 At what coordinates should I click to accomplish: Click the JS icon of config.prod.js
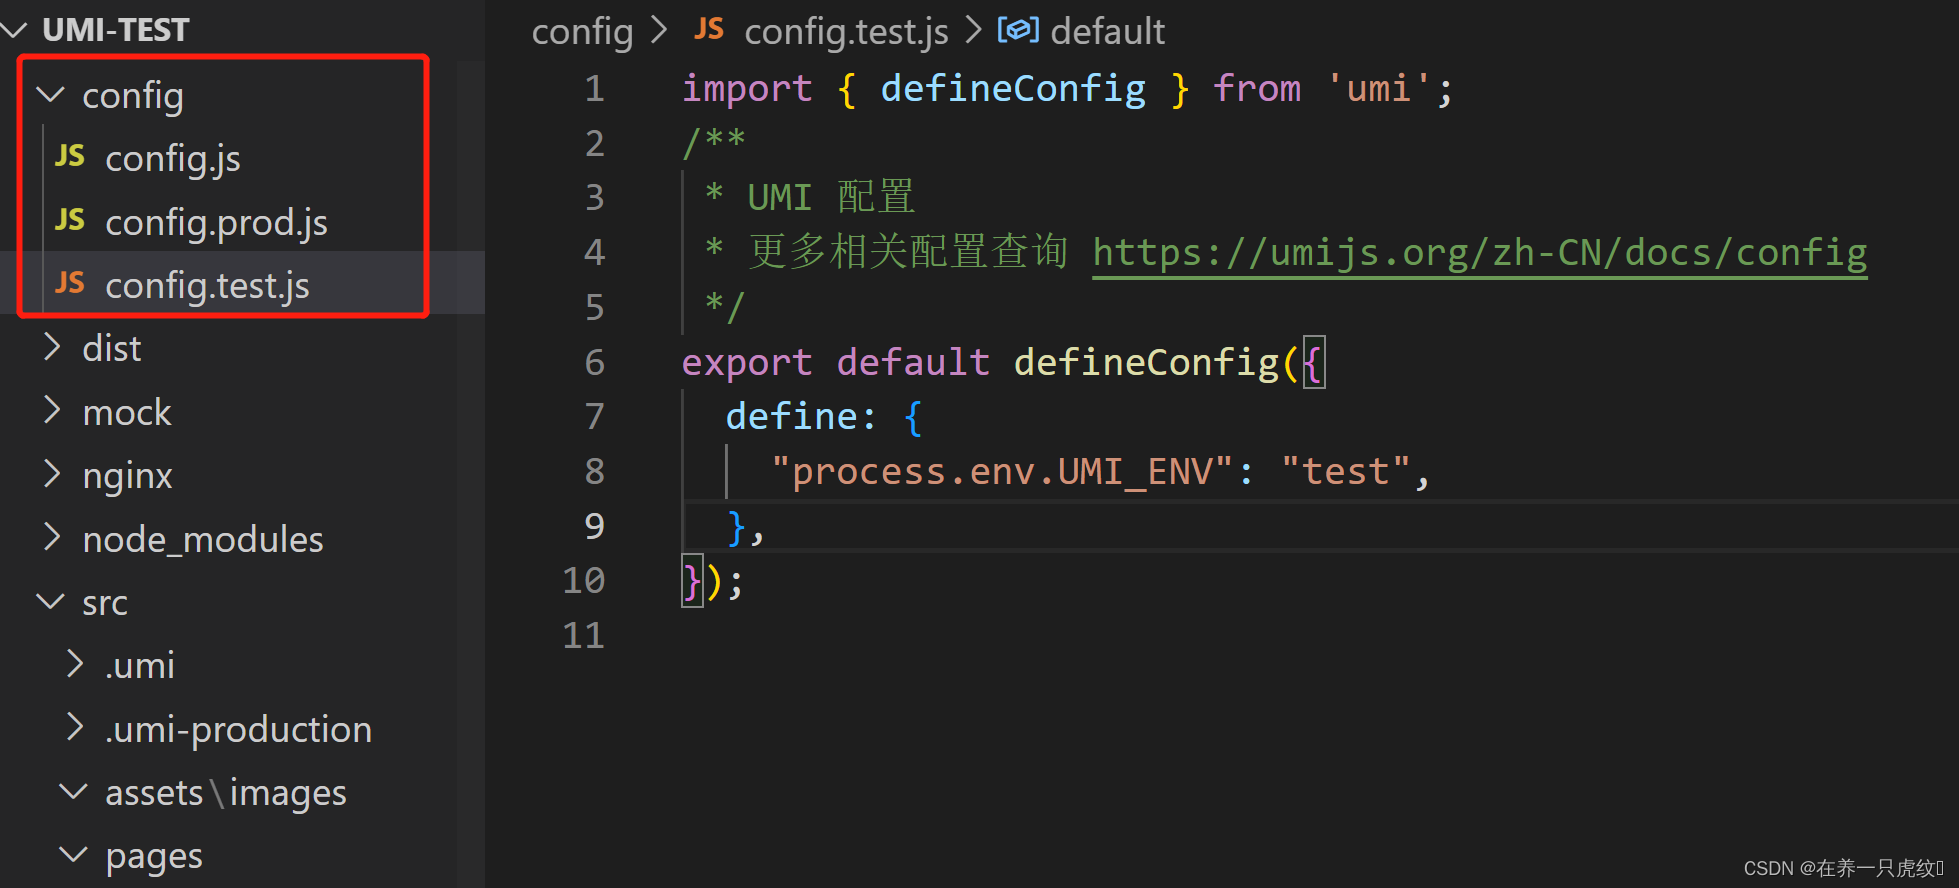tap(70, 220)
